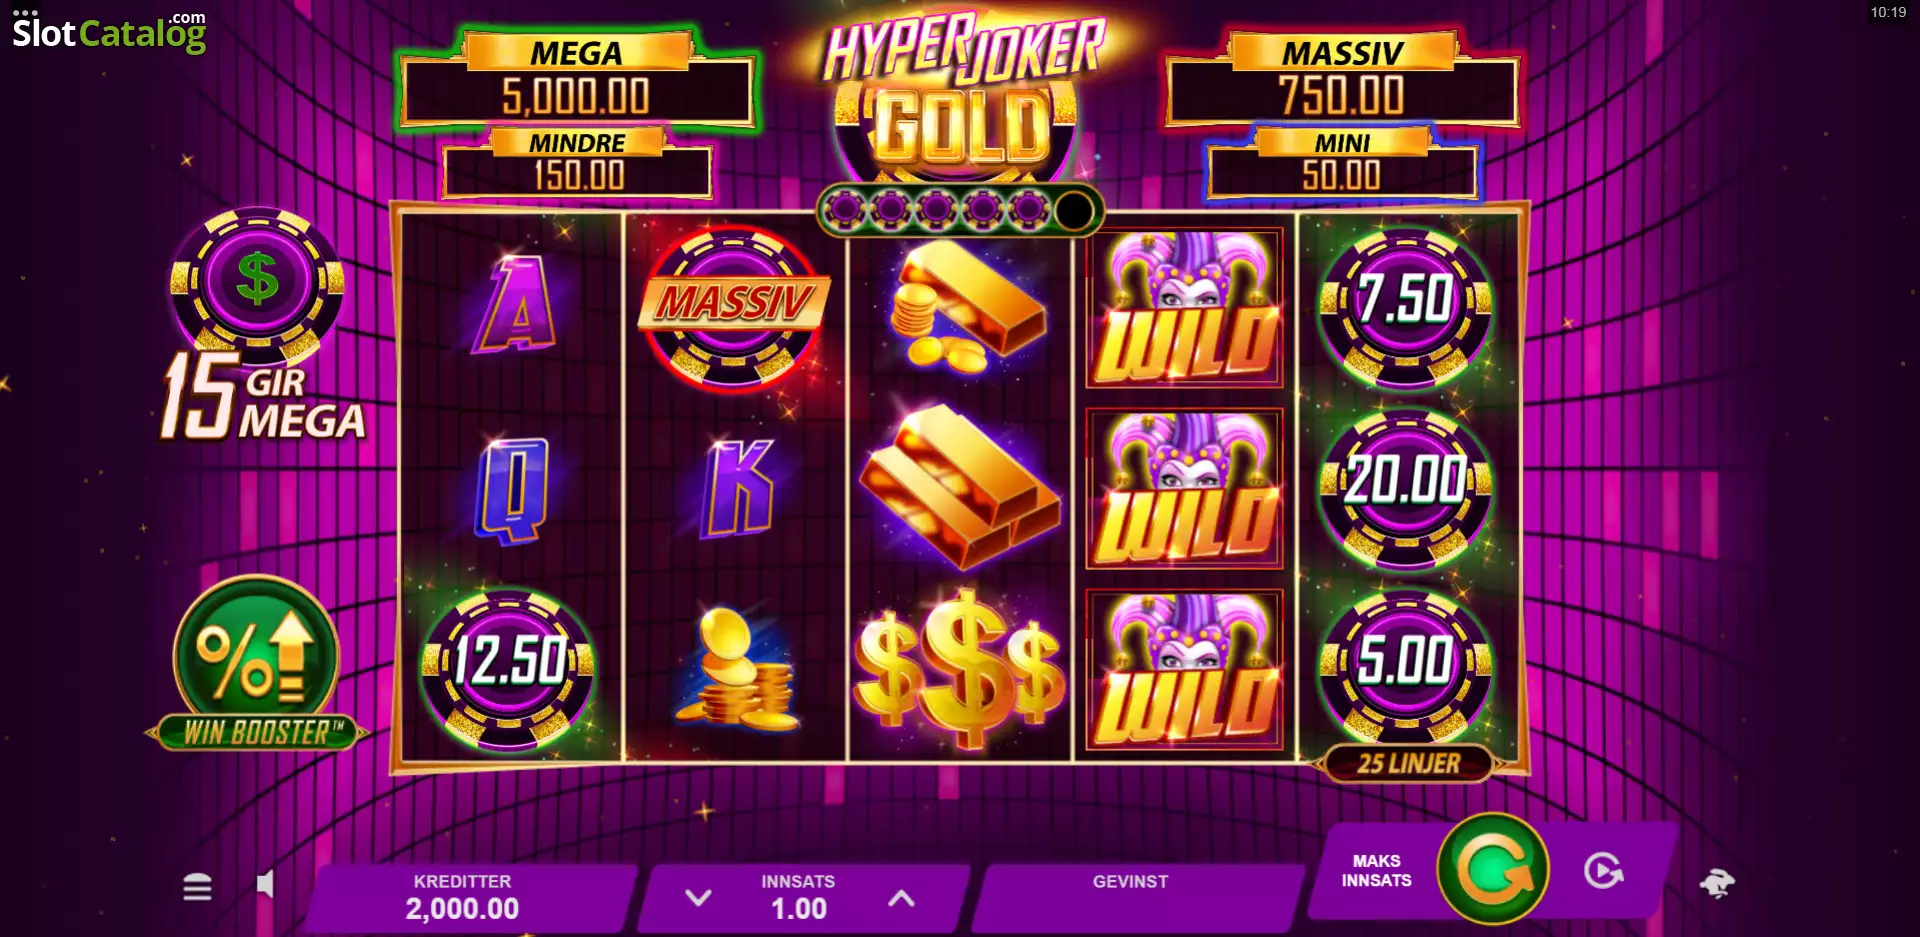
Task: Mute the game sound speaker icon
Action: pos(265,884)
